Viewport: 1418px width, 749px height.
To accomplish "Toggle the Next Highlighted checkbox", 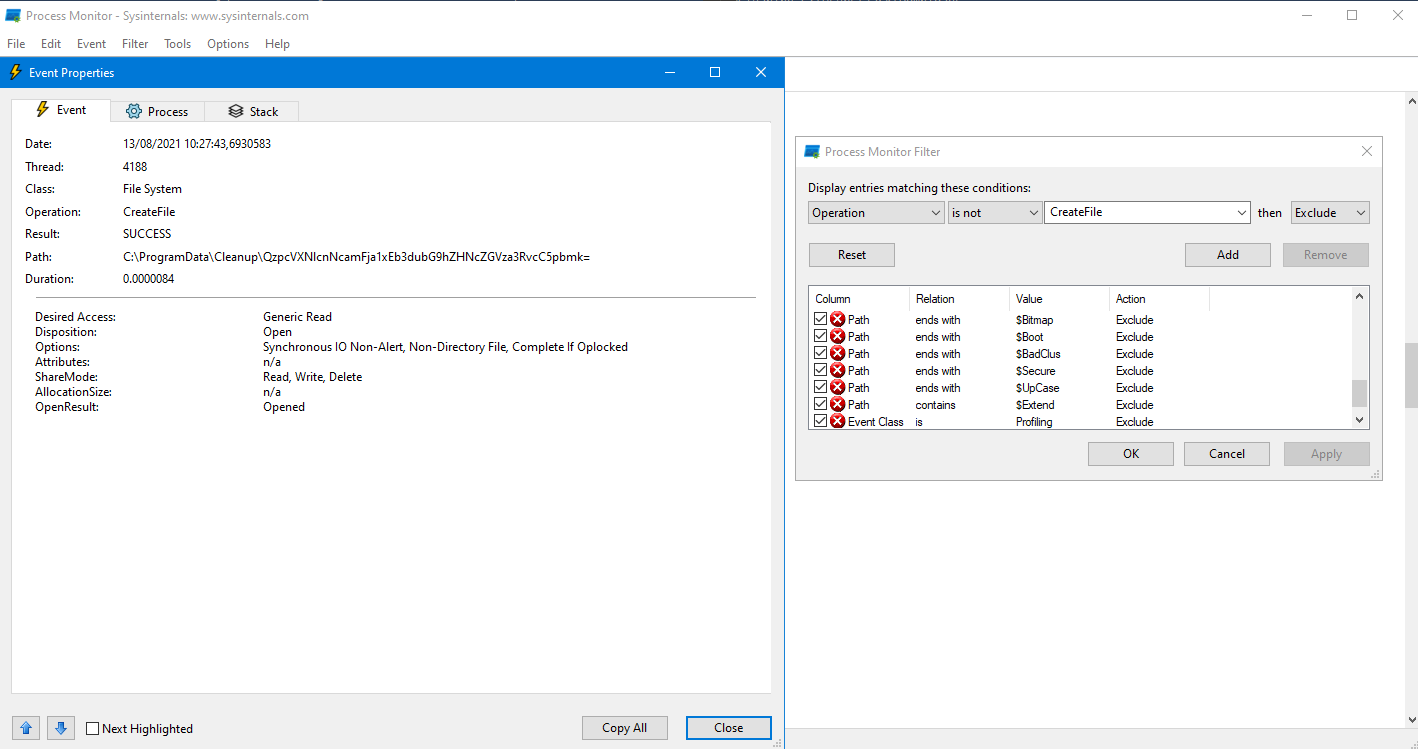I will (x=93, y=729).
